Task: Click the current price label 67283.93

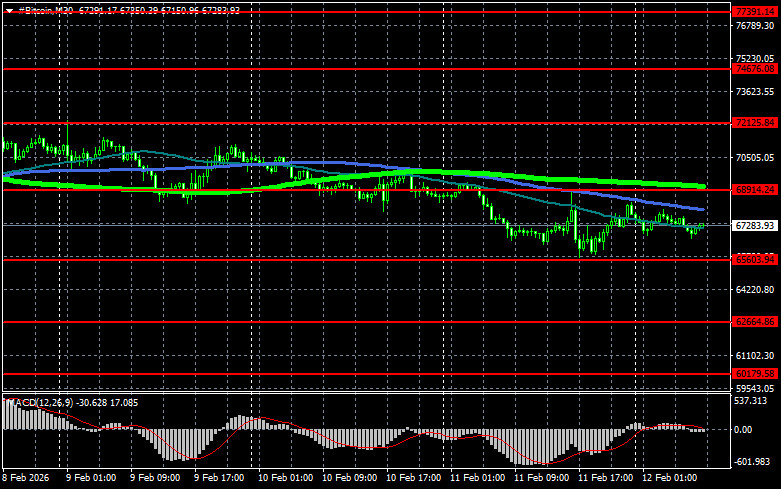Action: [x=755, y=226]
